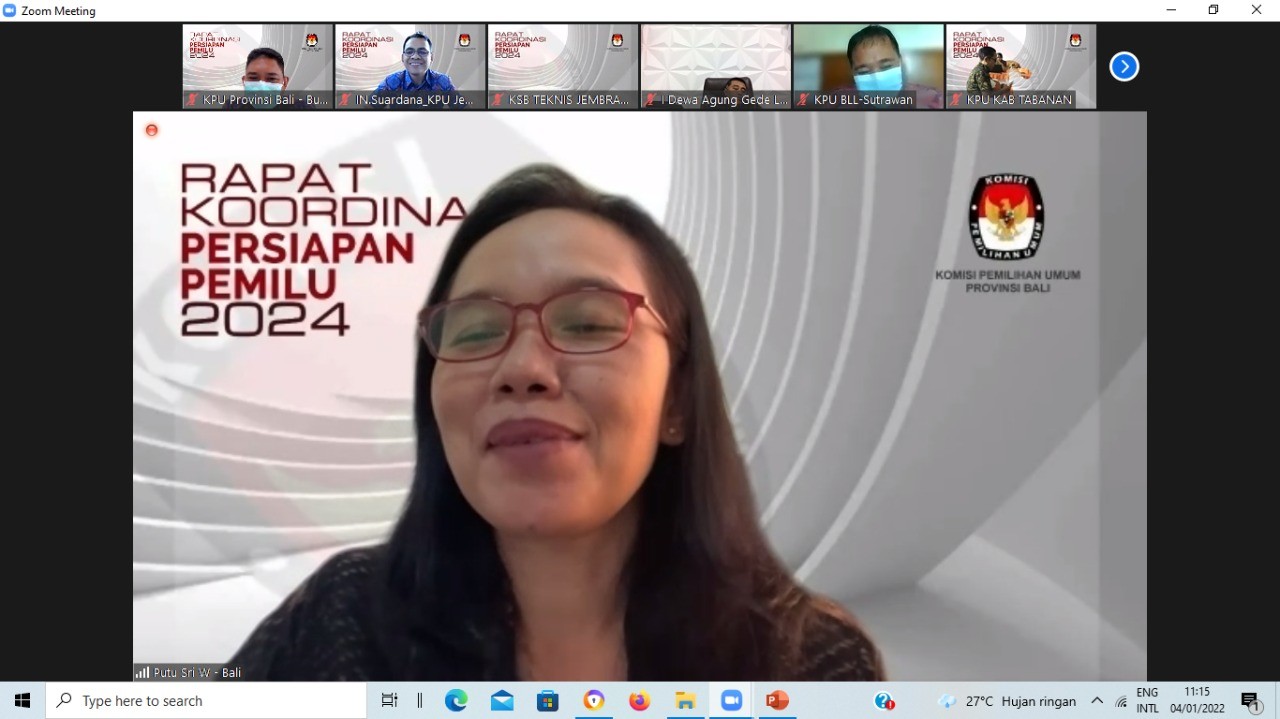The image size is (1280, 719).
Task: Open Firefox from the taskbar
Action: click(x=639, y=701)
